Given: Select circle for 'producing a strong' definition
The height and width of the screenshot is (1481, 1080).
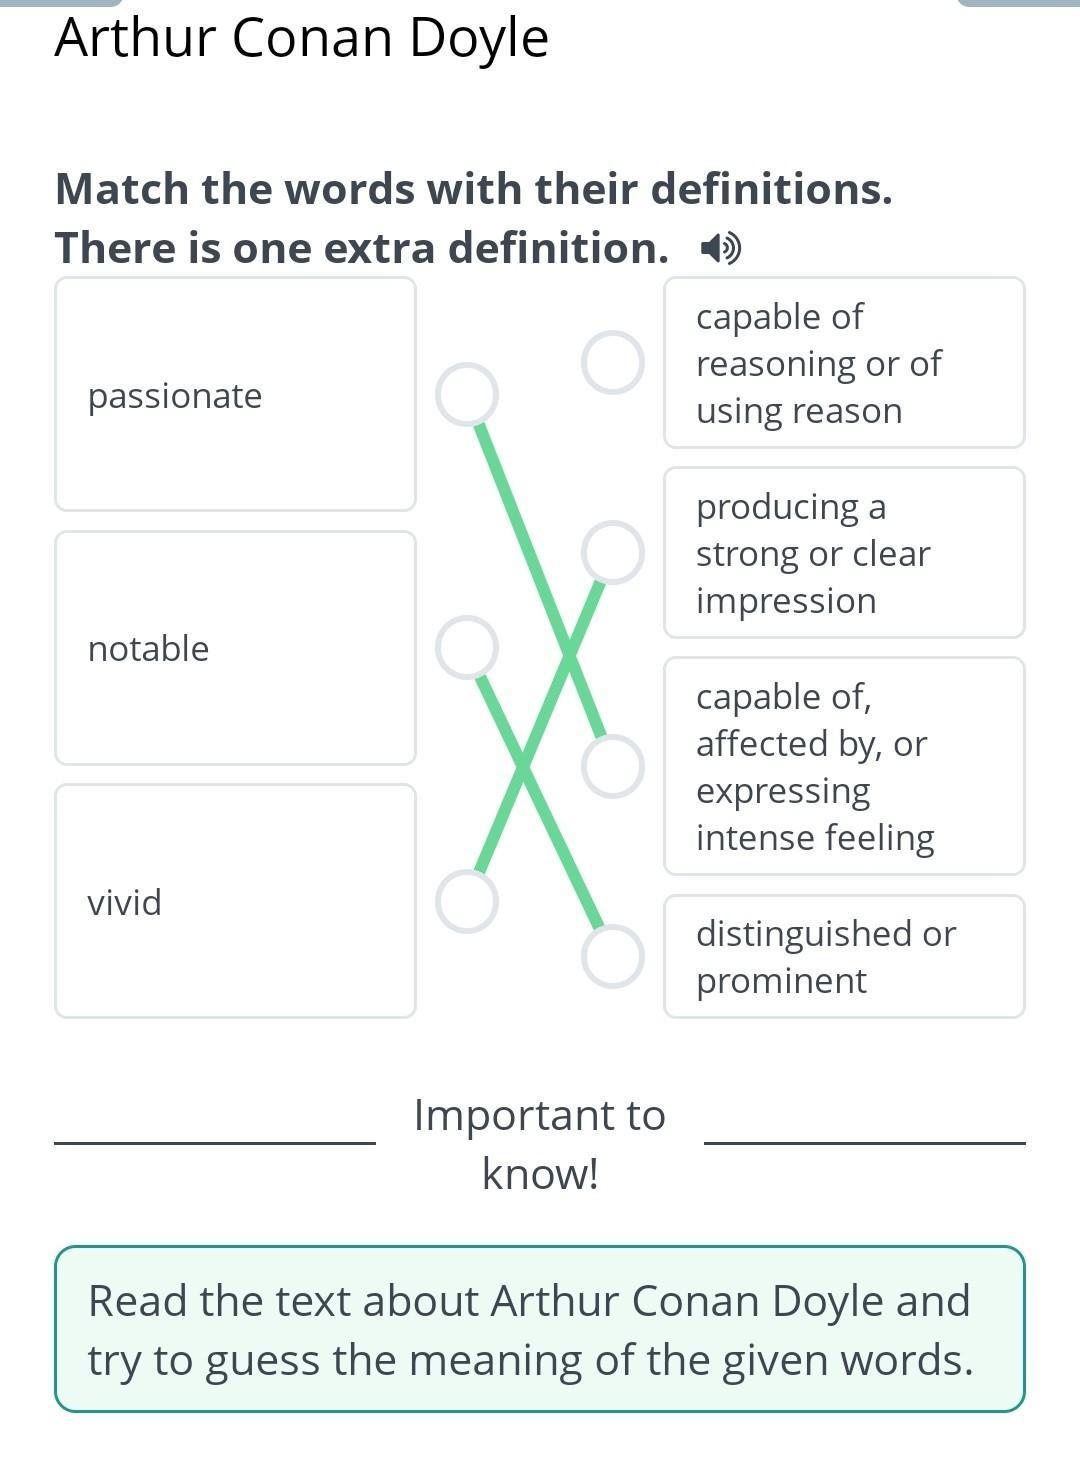Looking at the screenshot, I should tap(612, 552).
